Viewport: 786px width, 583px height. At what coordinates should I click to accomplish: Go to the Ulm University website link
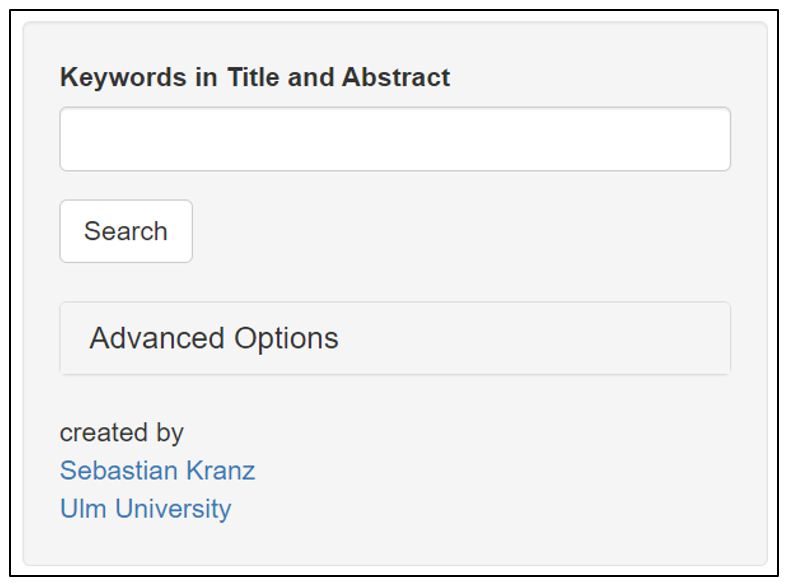click(x=145, y=508)
